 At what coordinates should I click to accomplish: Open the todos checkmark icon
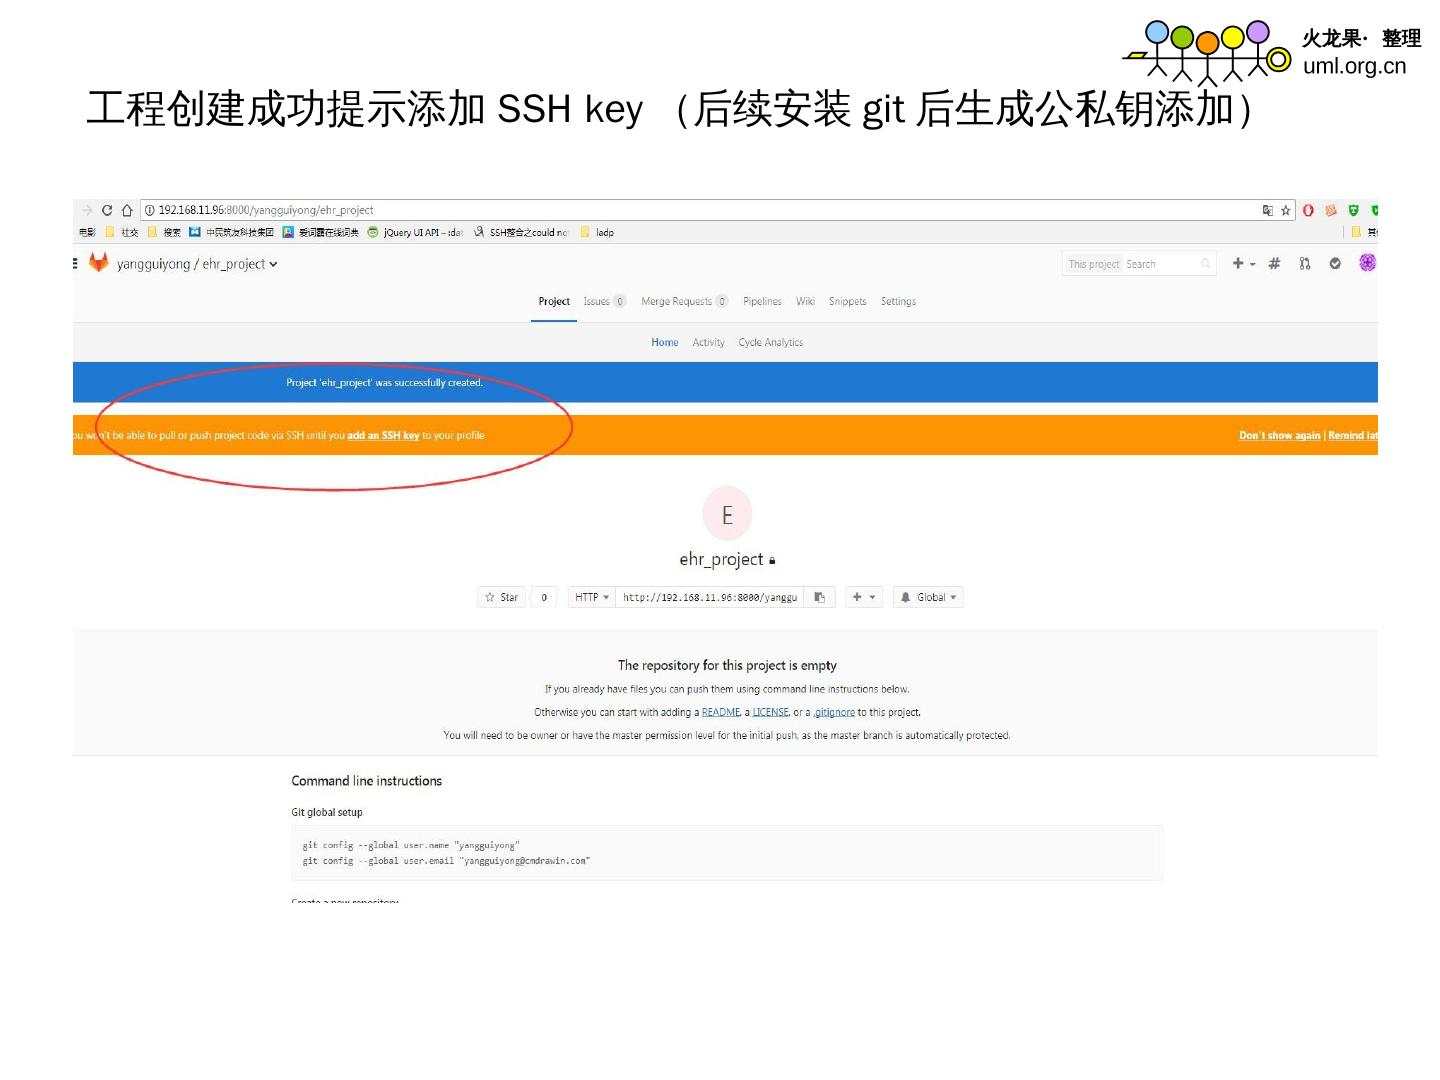pyautogui.click(x=1335, y=263)
